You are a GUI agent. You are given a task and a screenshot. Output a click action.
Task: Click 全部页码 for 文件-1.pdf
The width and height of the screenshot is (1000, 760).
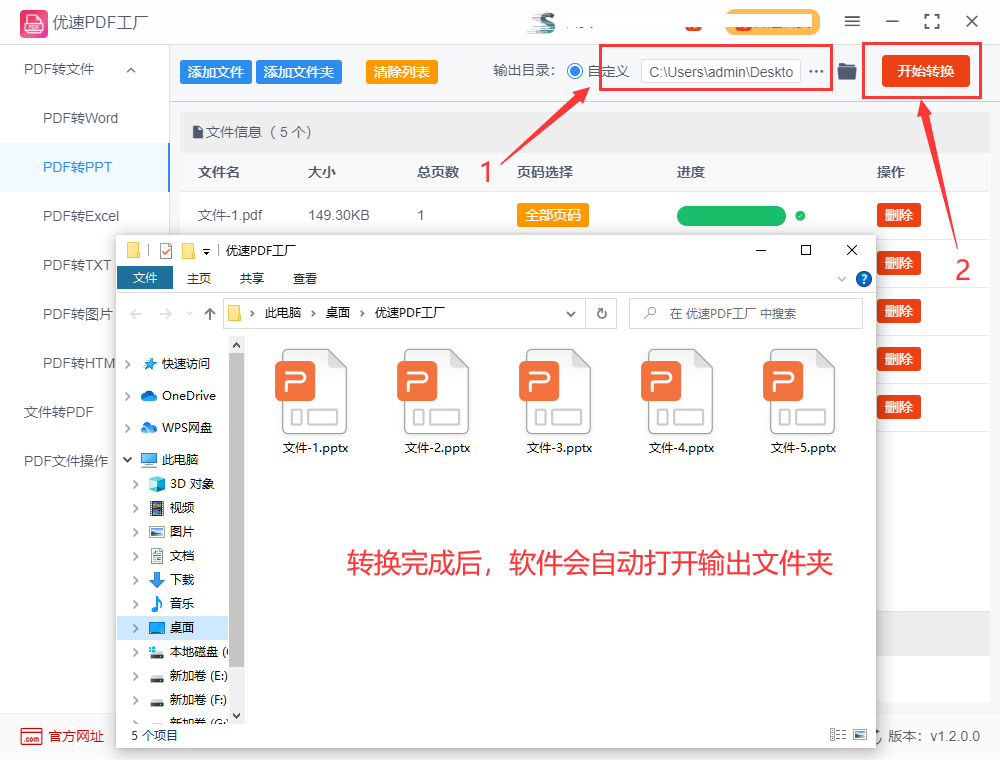click(552, 216)
